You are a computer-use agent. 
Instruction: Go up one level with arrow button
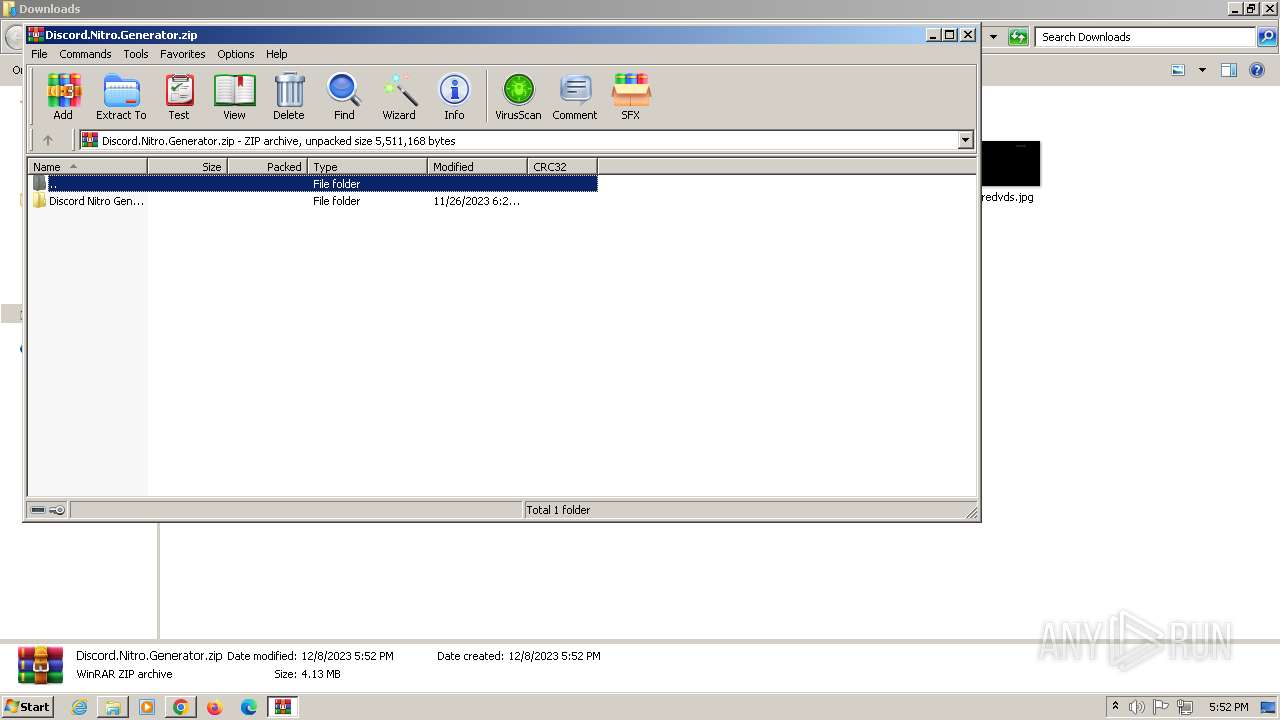(47, 141)
